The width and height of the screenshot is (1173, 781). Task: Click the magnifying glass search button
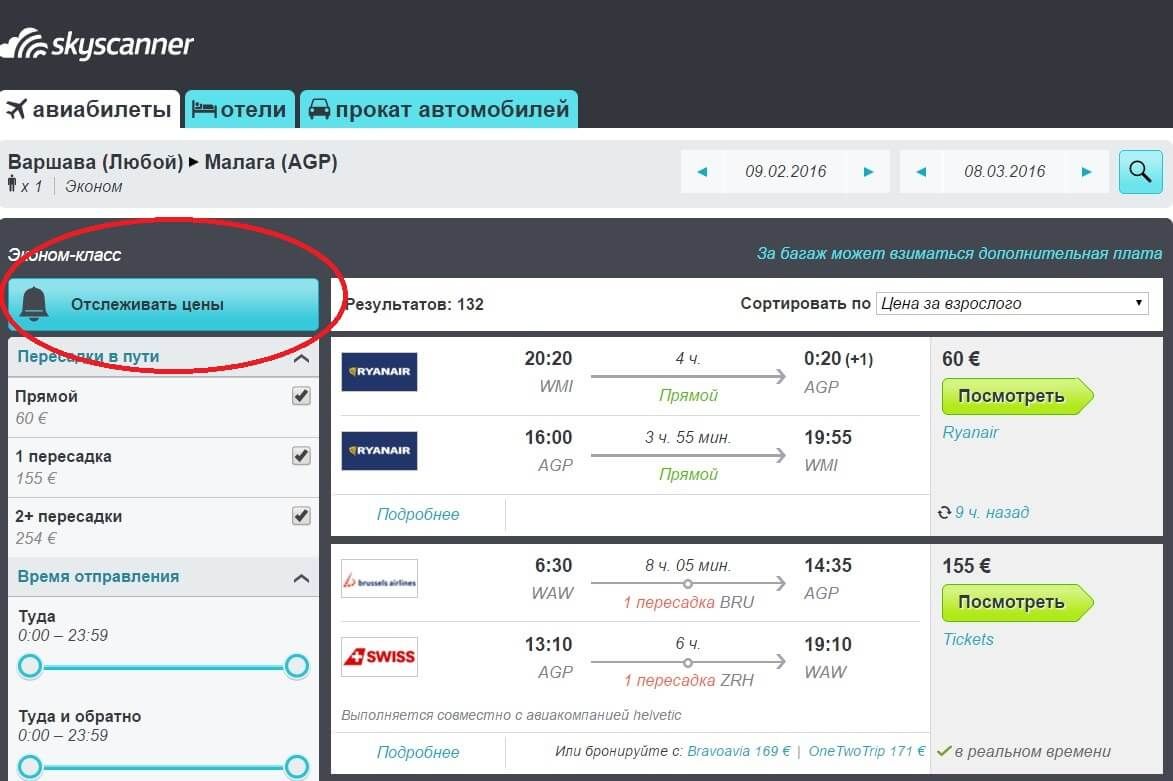coord(1140,171)
